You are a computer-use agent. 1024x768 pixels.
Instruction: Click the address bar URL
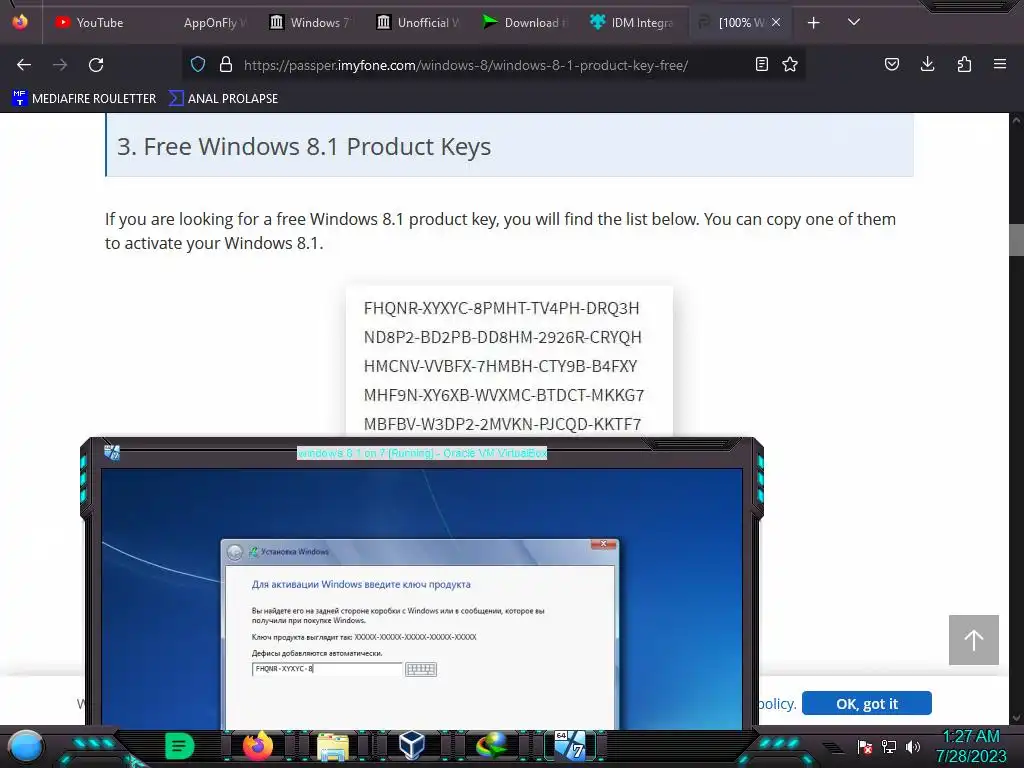466,65
